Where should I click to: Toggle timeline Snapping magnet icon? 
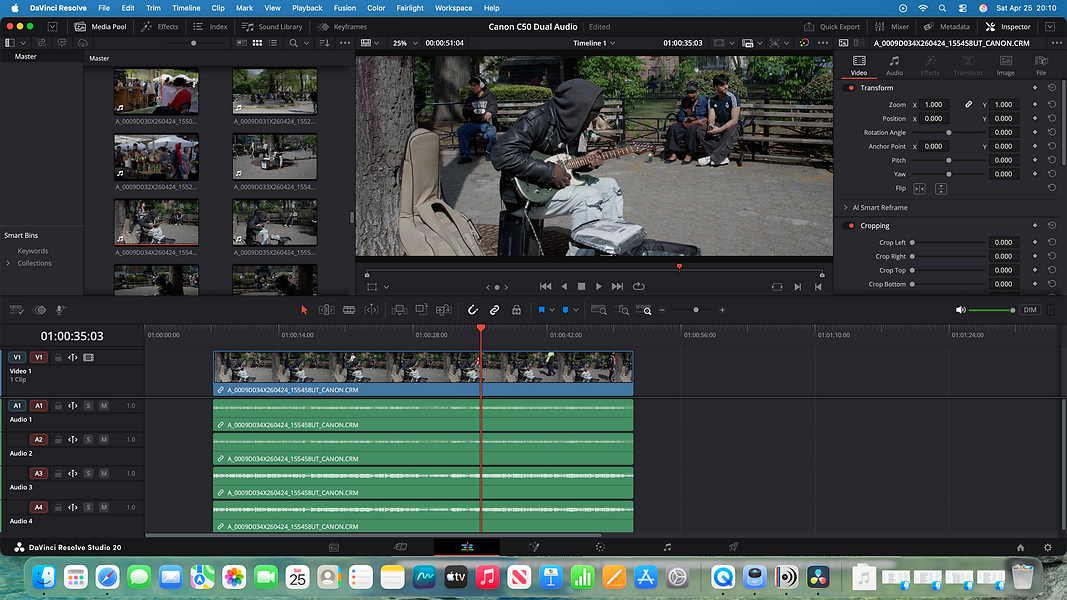(x=472, y=310)
